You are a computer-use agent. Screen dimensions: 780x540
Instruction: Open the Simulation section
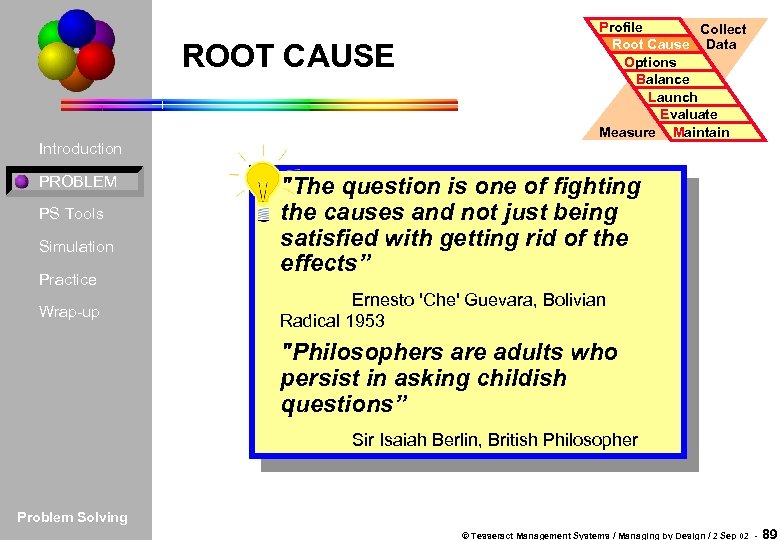(76, 247)
